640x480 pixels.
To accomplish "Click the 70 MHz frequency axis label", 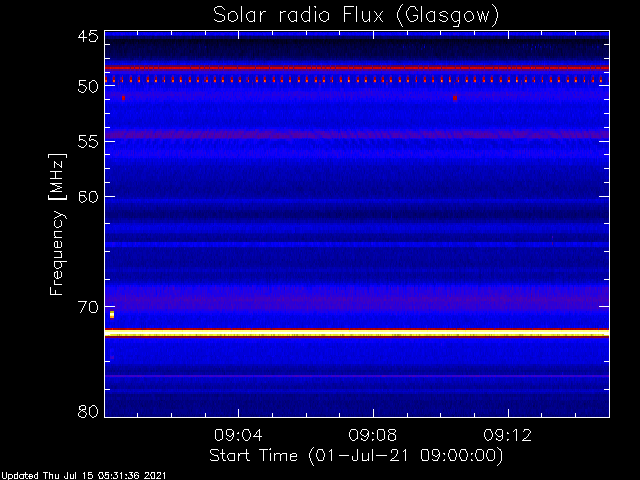I will [88, 307].
